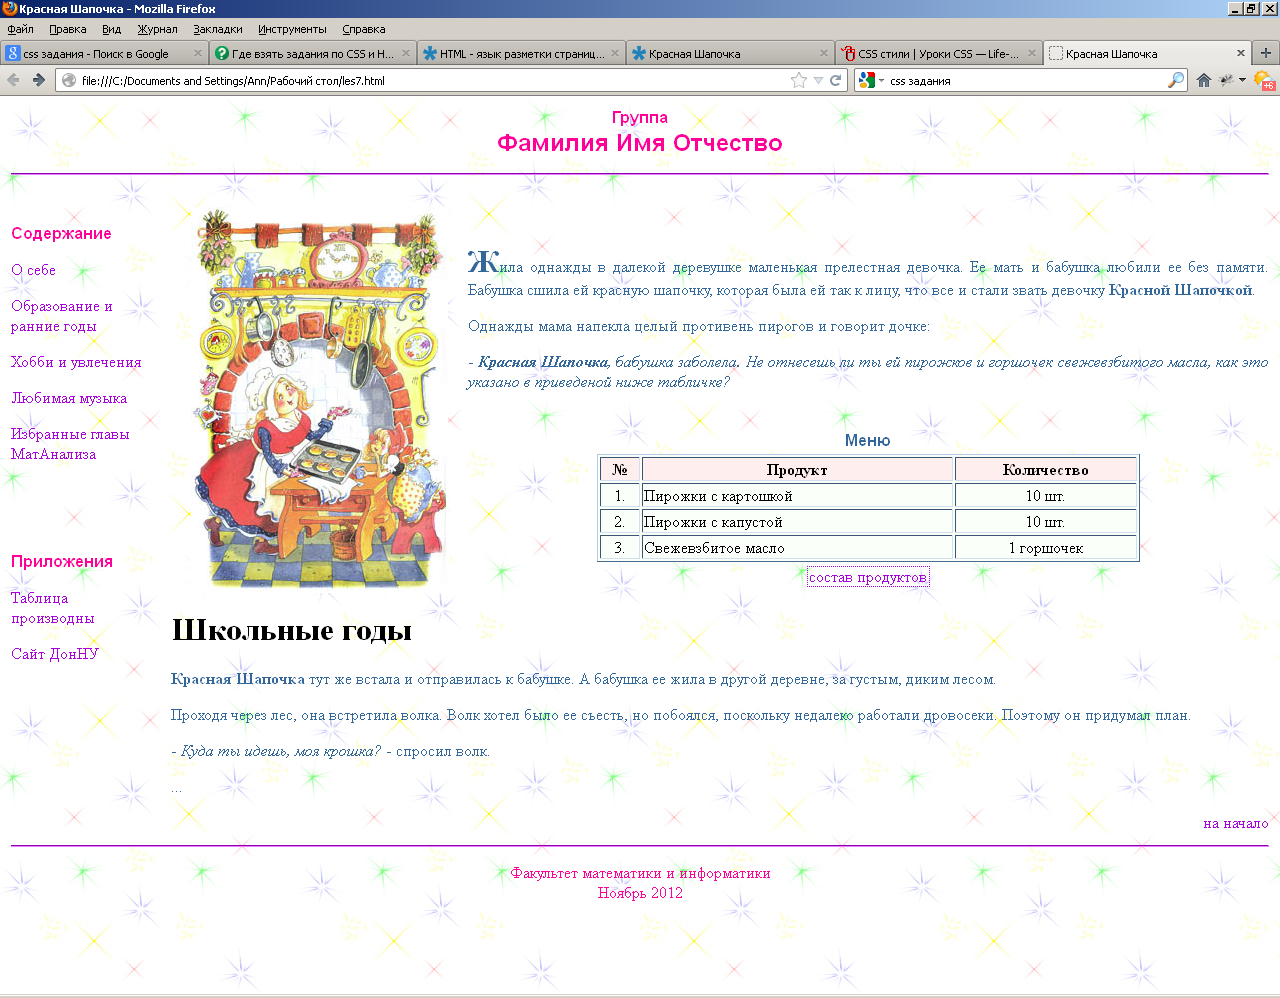Close the 'css задания - Поиск в Google' tab

coord(197,53)
